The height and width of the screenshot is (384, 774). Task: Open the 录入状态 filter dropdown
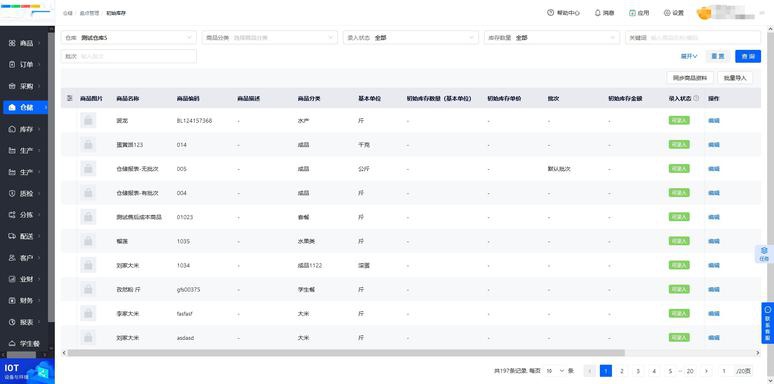(411, 38)
